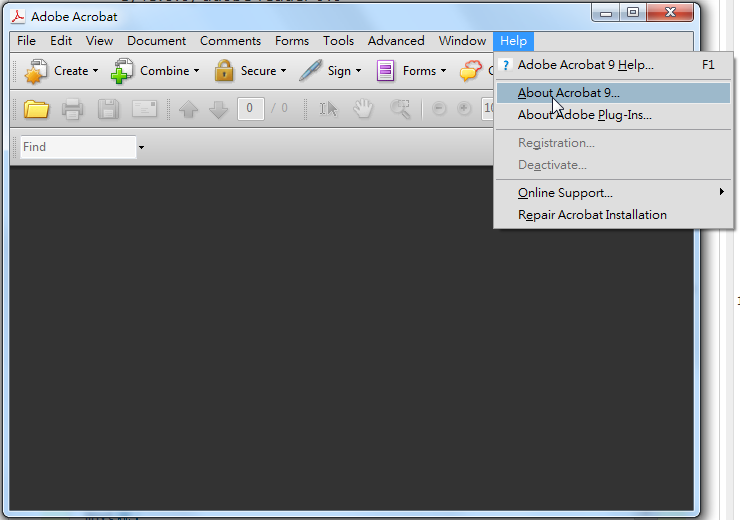
Task: Open the Edit menu
Action: [61, 41]
